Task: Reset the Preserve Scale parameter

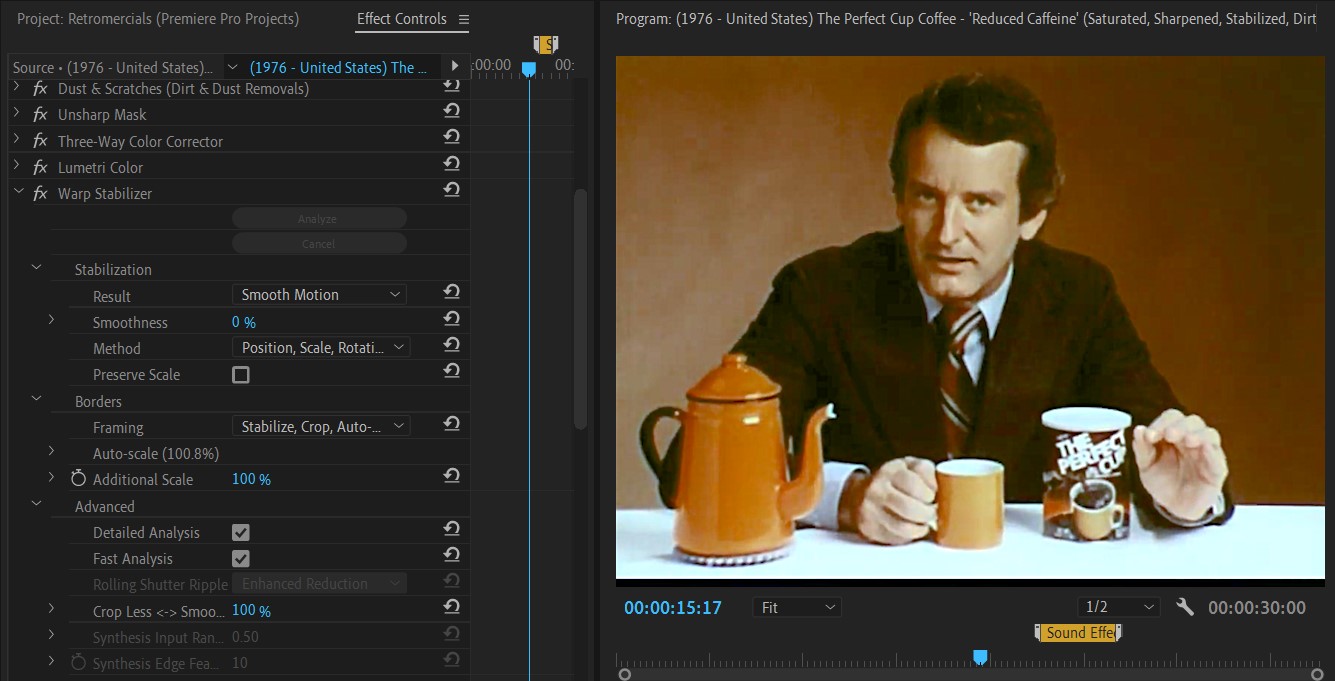Action: pyautogui.click(x=452, y=370)
